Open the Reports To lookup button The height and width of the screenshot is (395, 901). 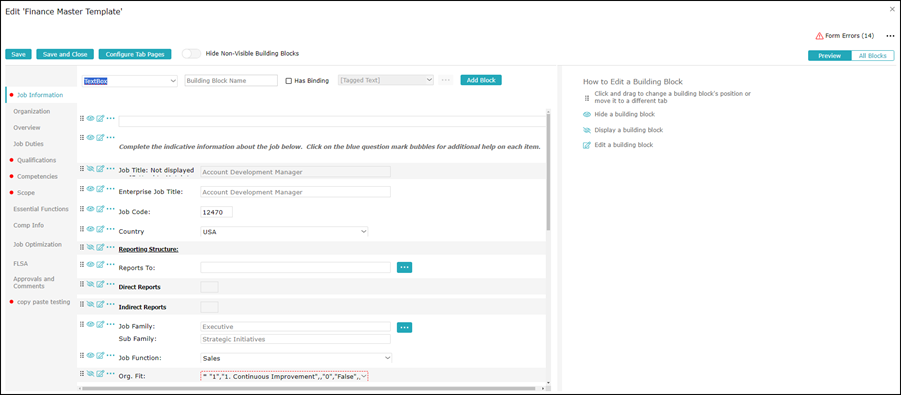[x=405, y=267]
